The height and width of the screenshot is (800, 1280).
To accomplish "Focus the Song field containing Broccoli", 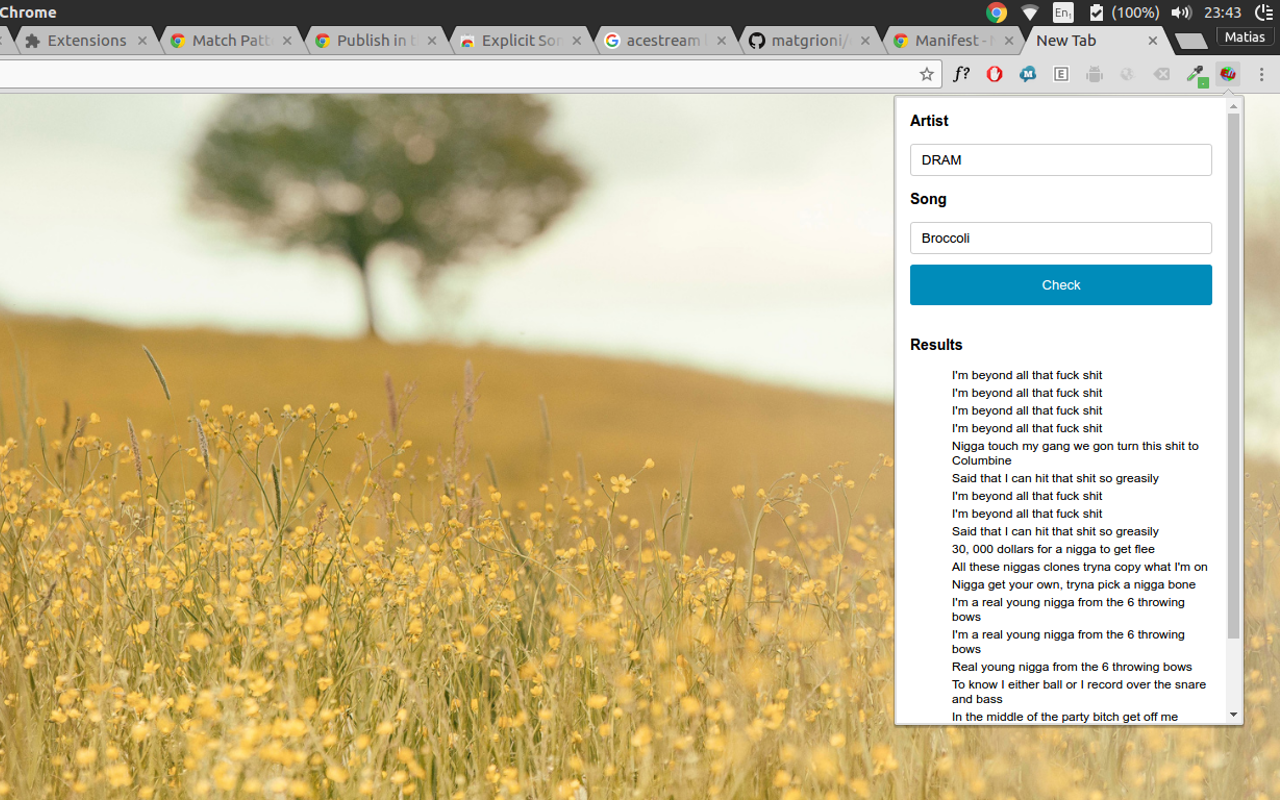I will tap(1061, 238).
